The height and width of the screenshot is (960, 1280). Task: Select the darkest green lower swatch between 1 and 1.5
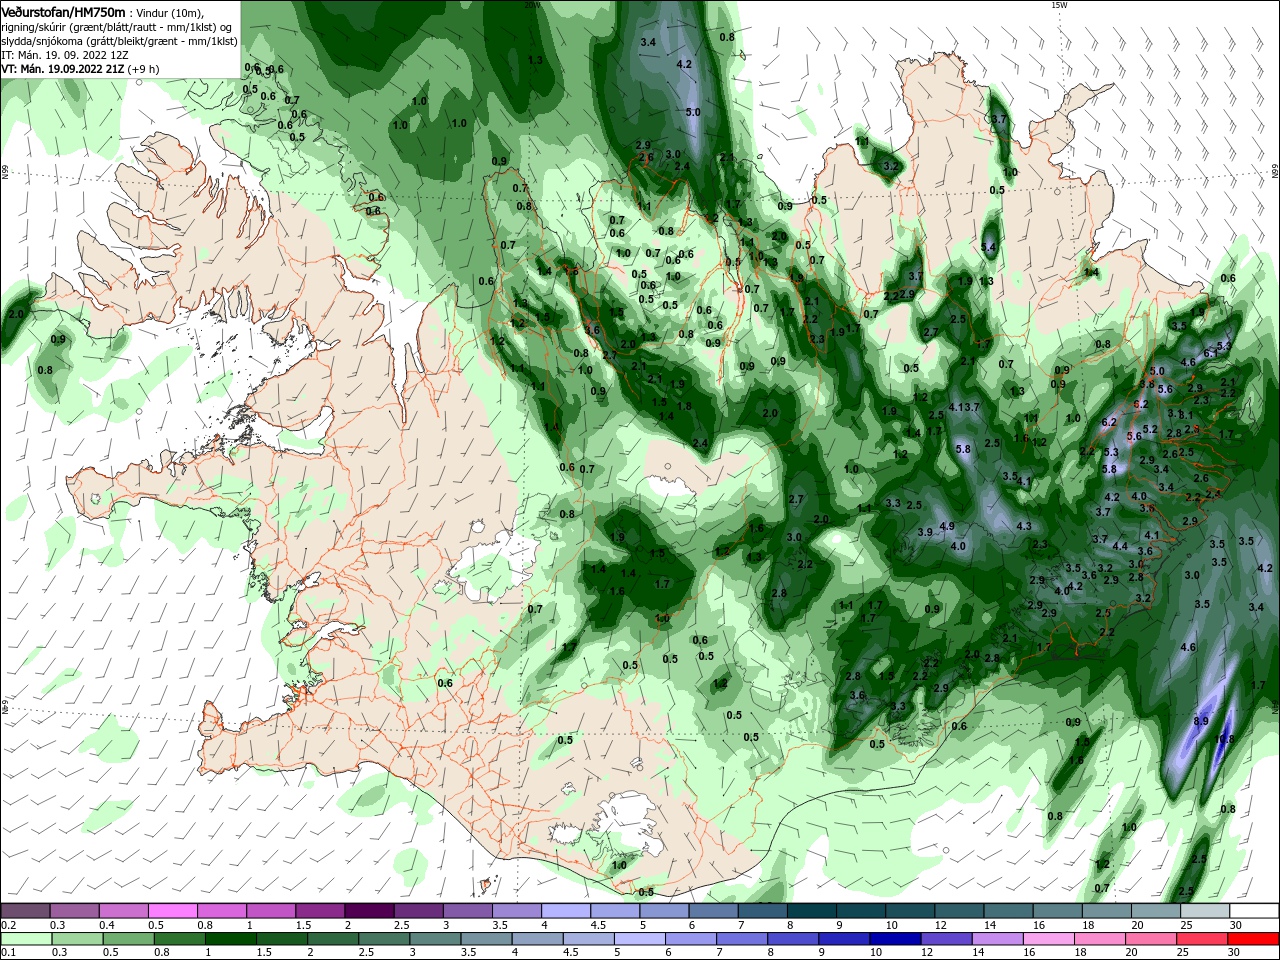[x=231, y=939]
